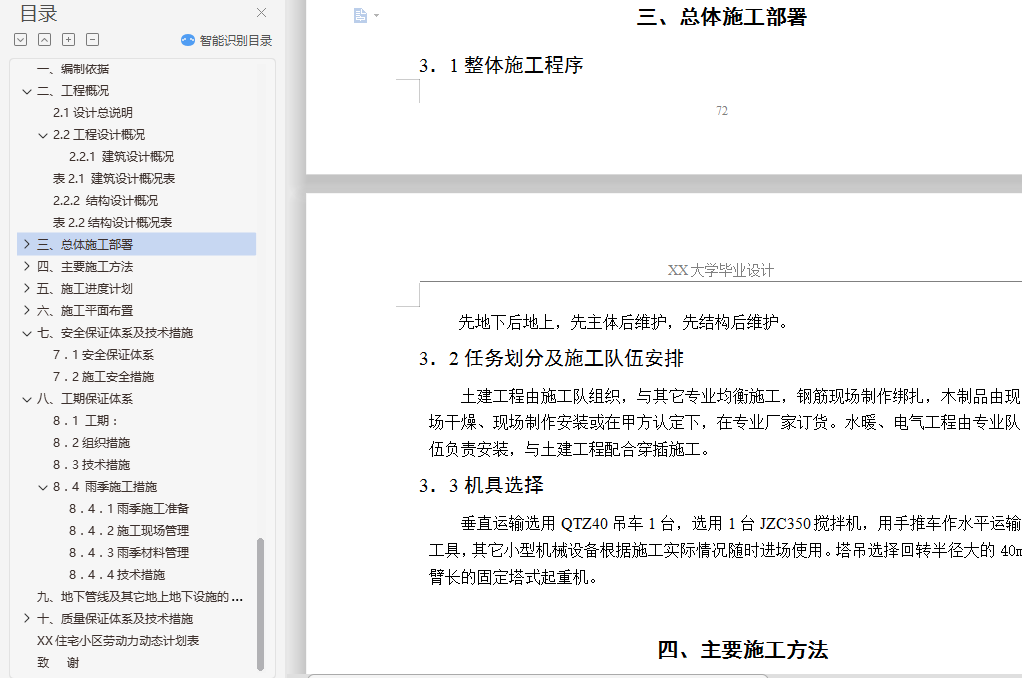
Task: Expand the 十、质量保证体系及技术措施 section
Action: tap(27, 619)
